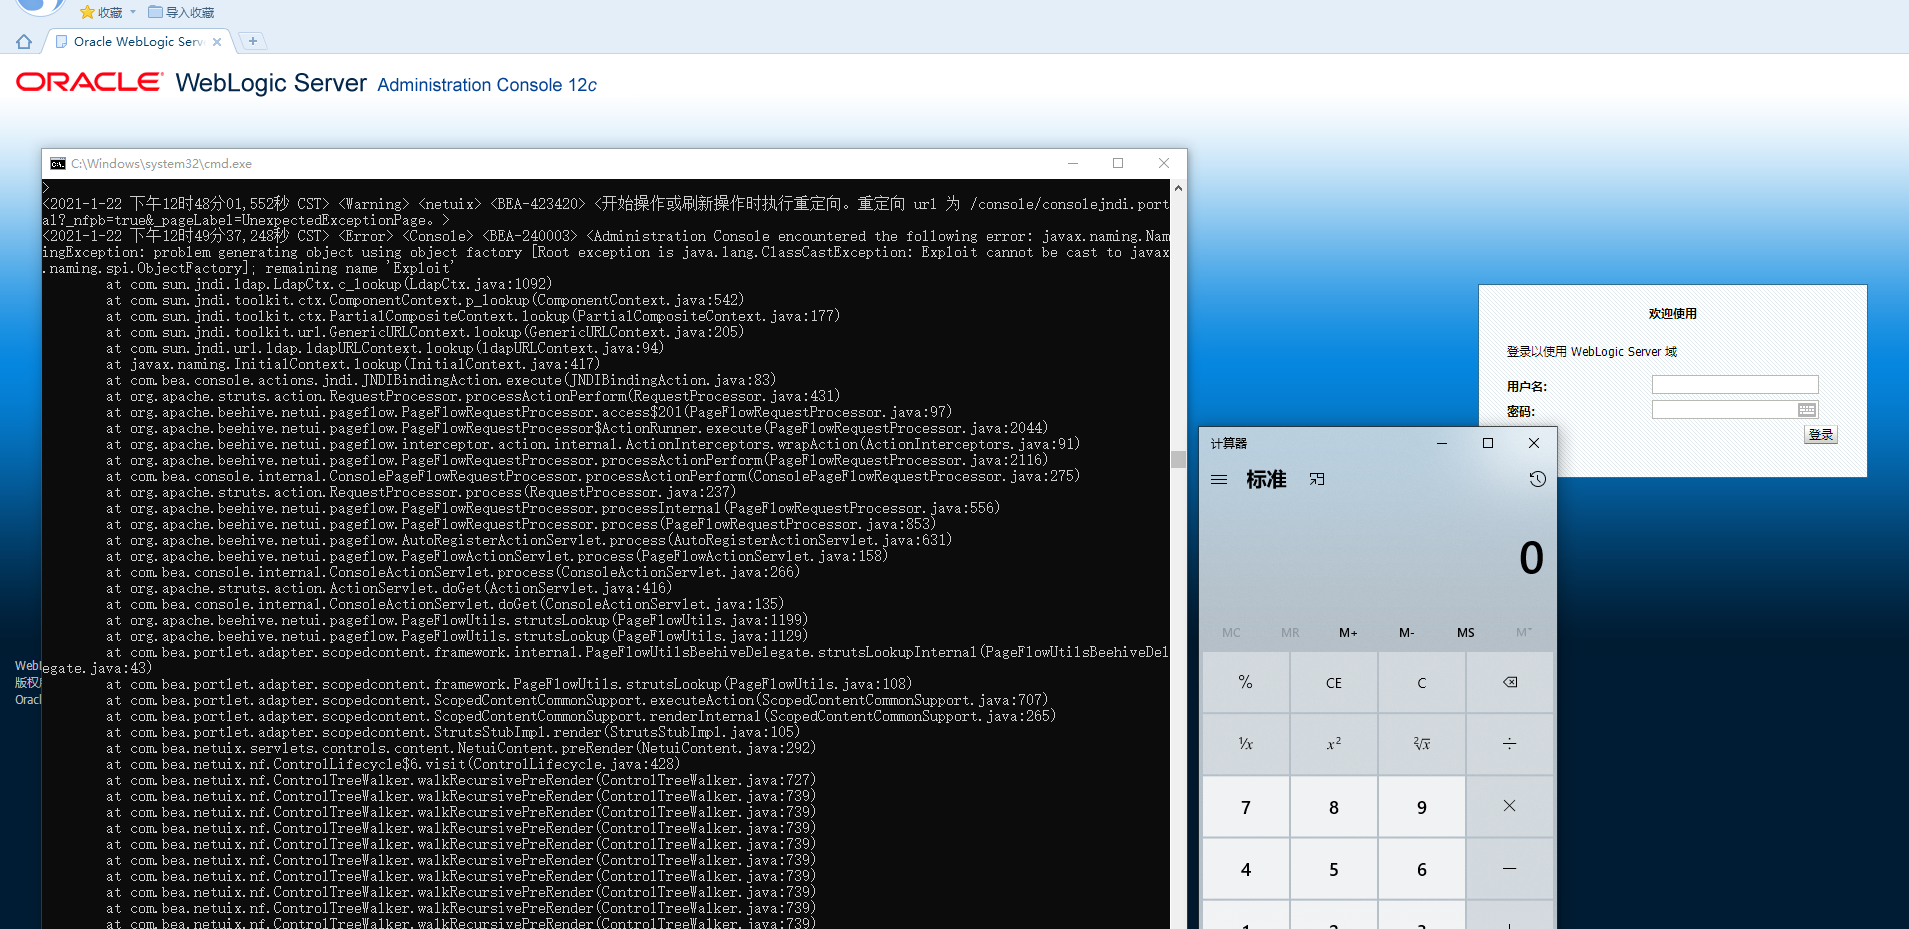Close the calculator window

(x=1534, y=443)
